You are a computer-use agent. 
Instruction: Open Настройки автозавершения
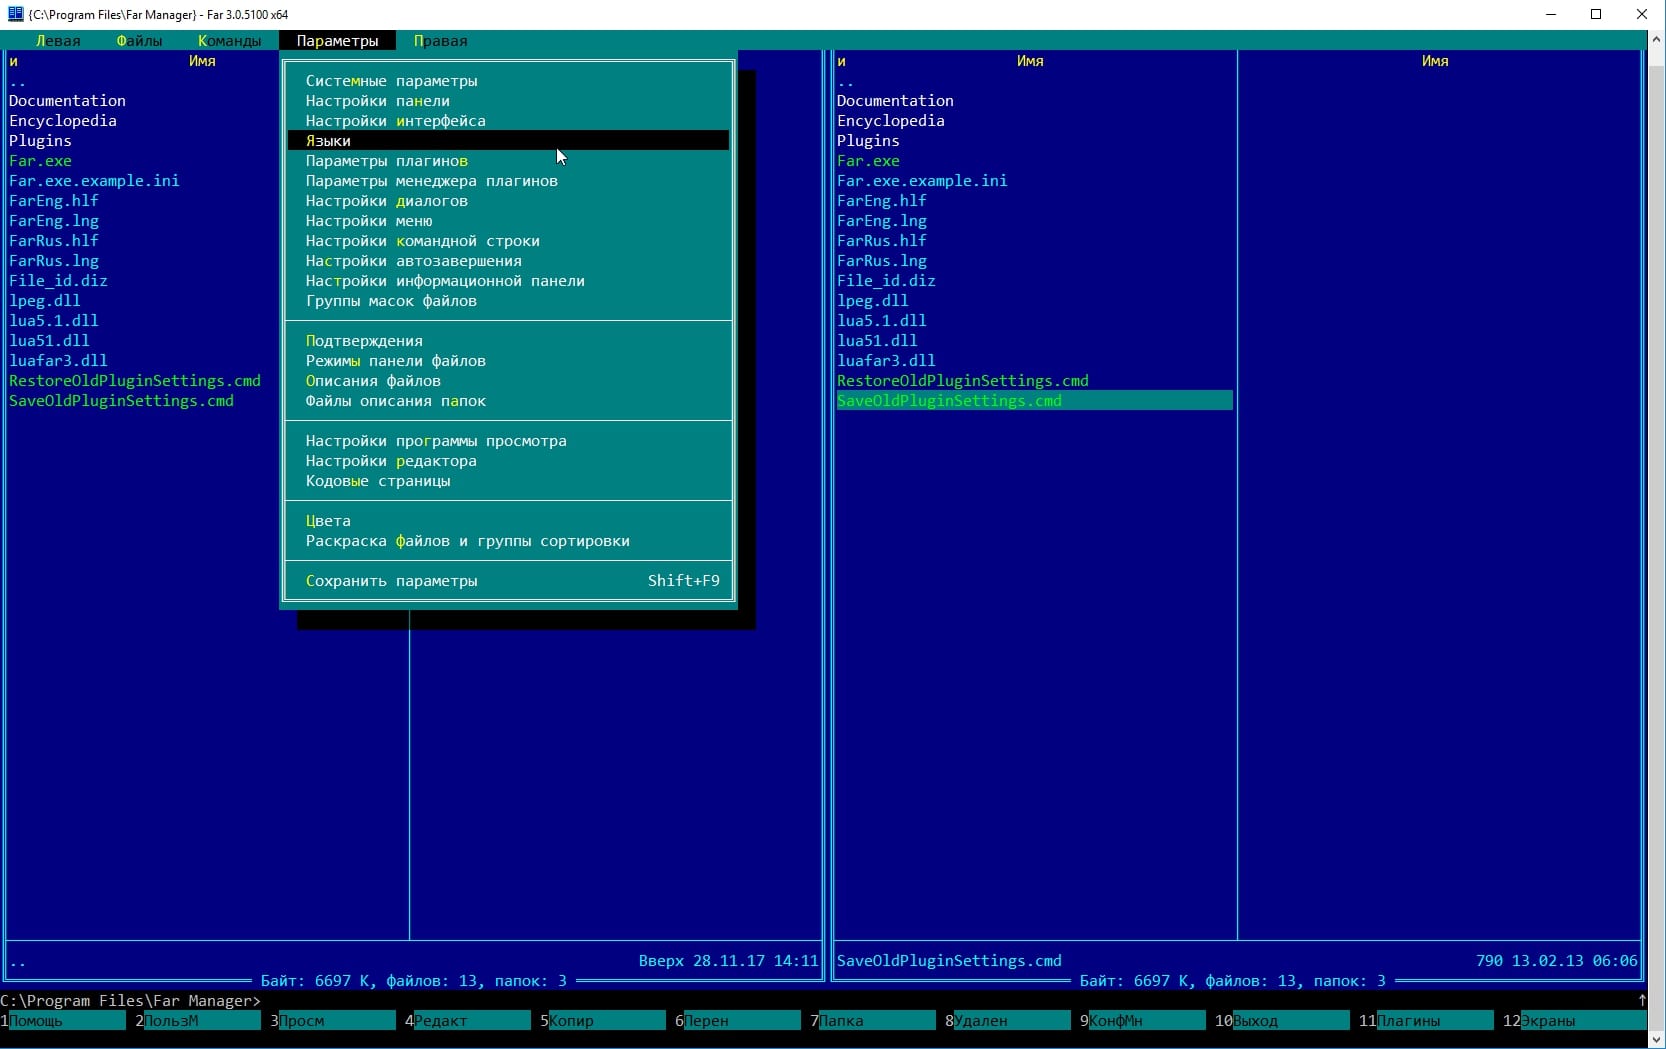pos(508,261)
